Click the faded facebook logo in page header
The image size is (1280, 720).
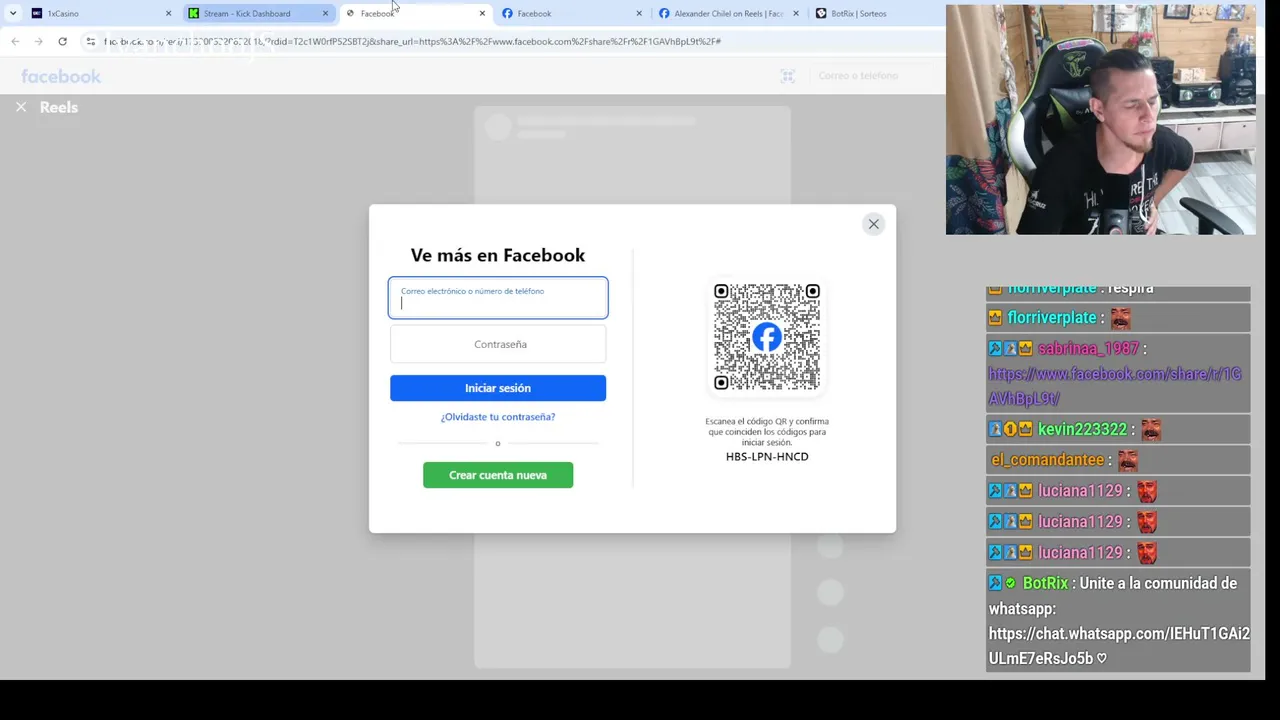tap(61, 77)
